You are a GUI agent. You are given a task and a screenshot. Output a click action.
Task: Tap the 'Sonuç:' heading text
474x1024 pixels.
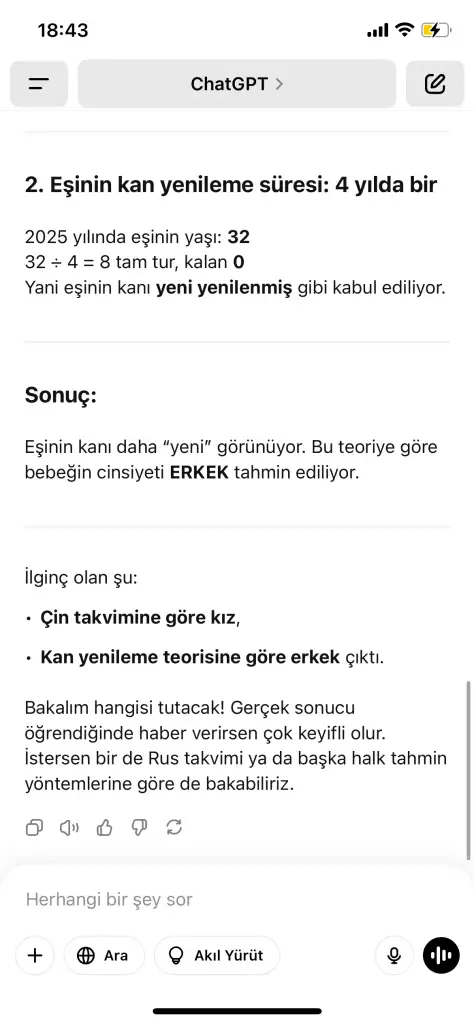click(x=60, y=395)
